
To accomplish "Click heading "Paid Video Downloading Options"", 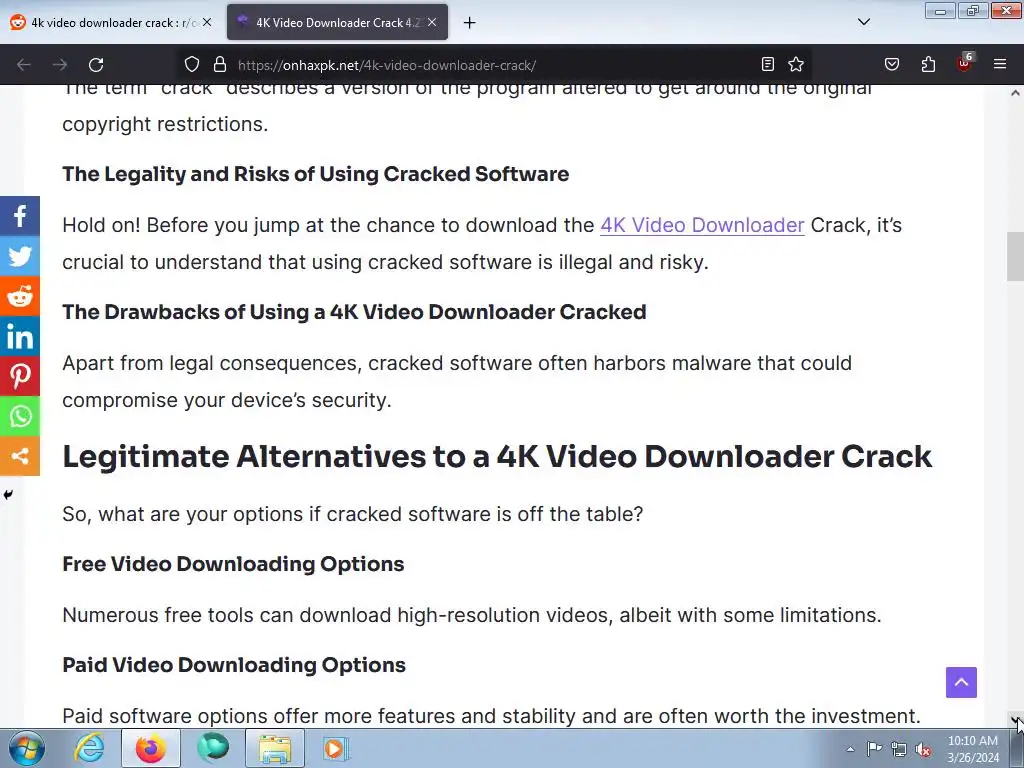I will 234,665.
